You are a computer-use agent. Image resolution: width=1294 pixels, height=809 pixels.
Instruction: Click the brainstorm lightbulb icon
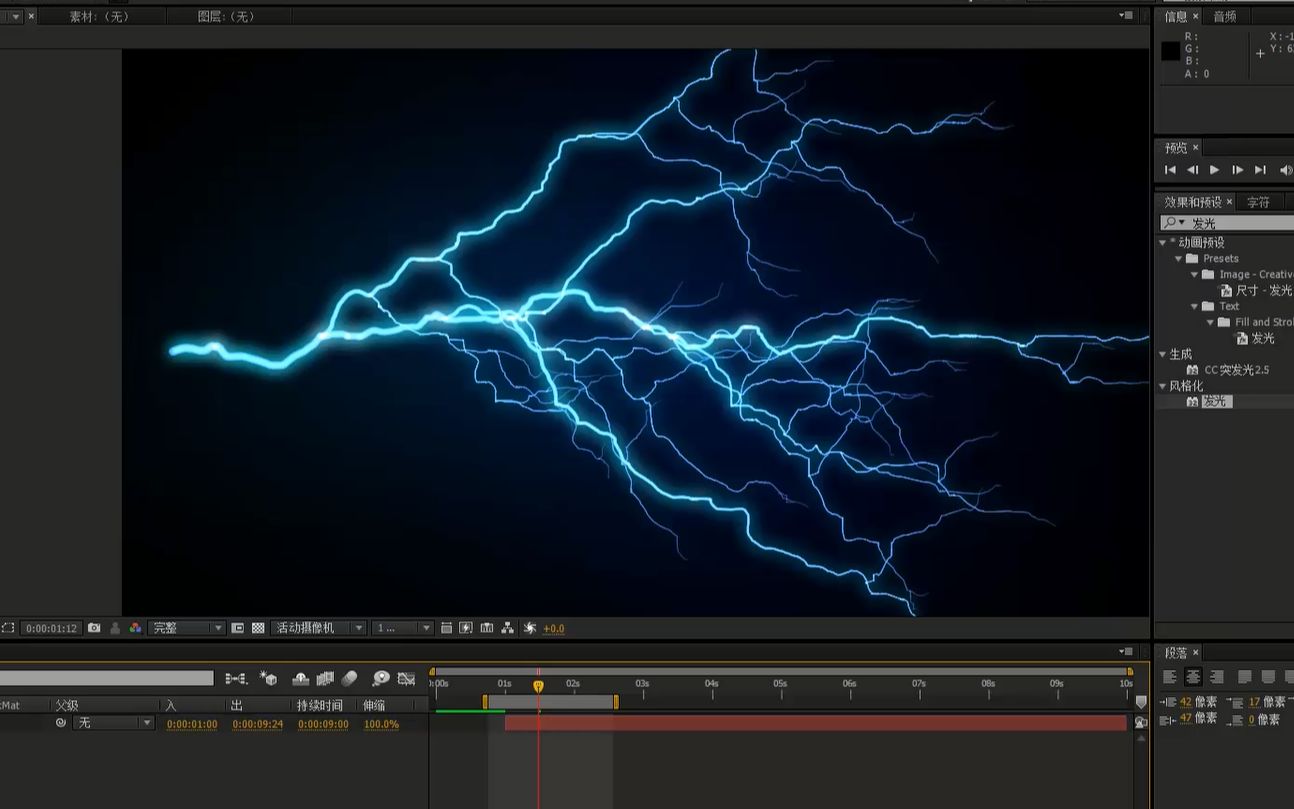pos(381,678)
